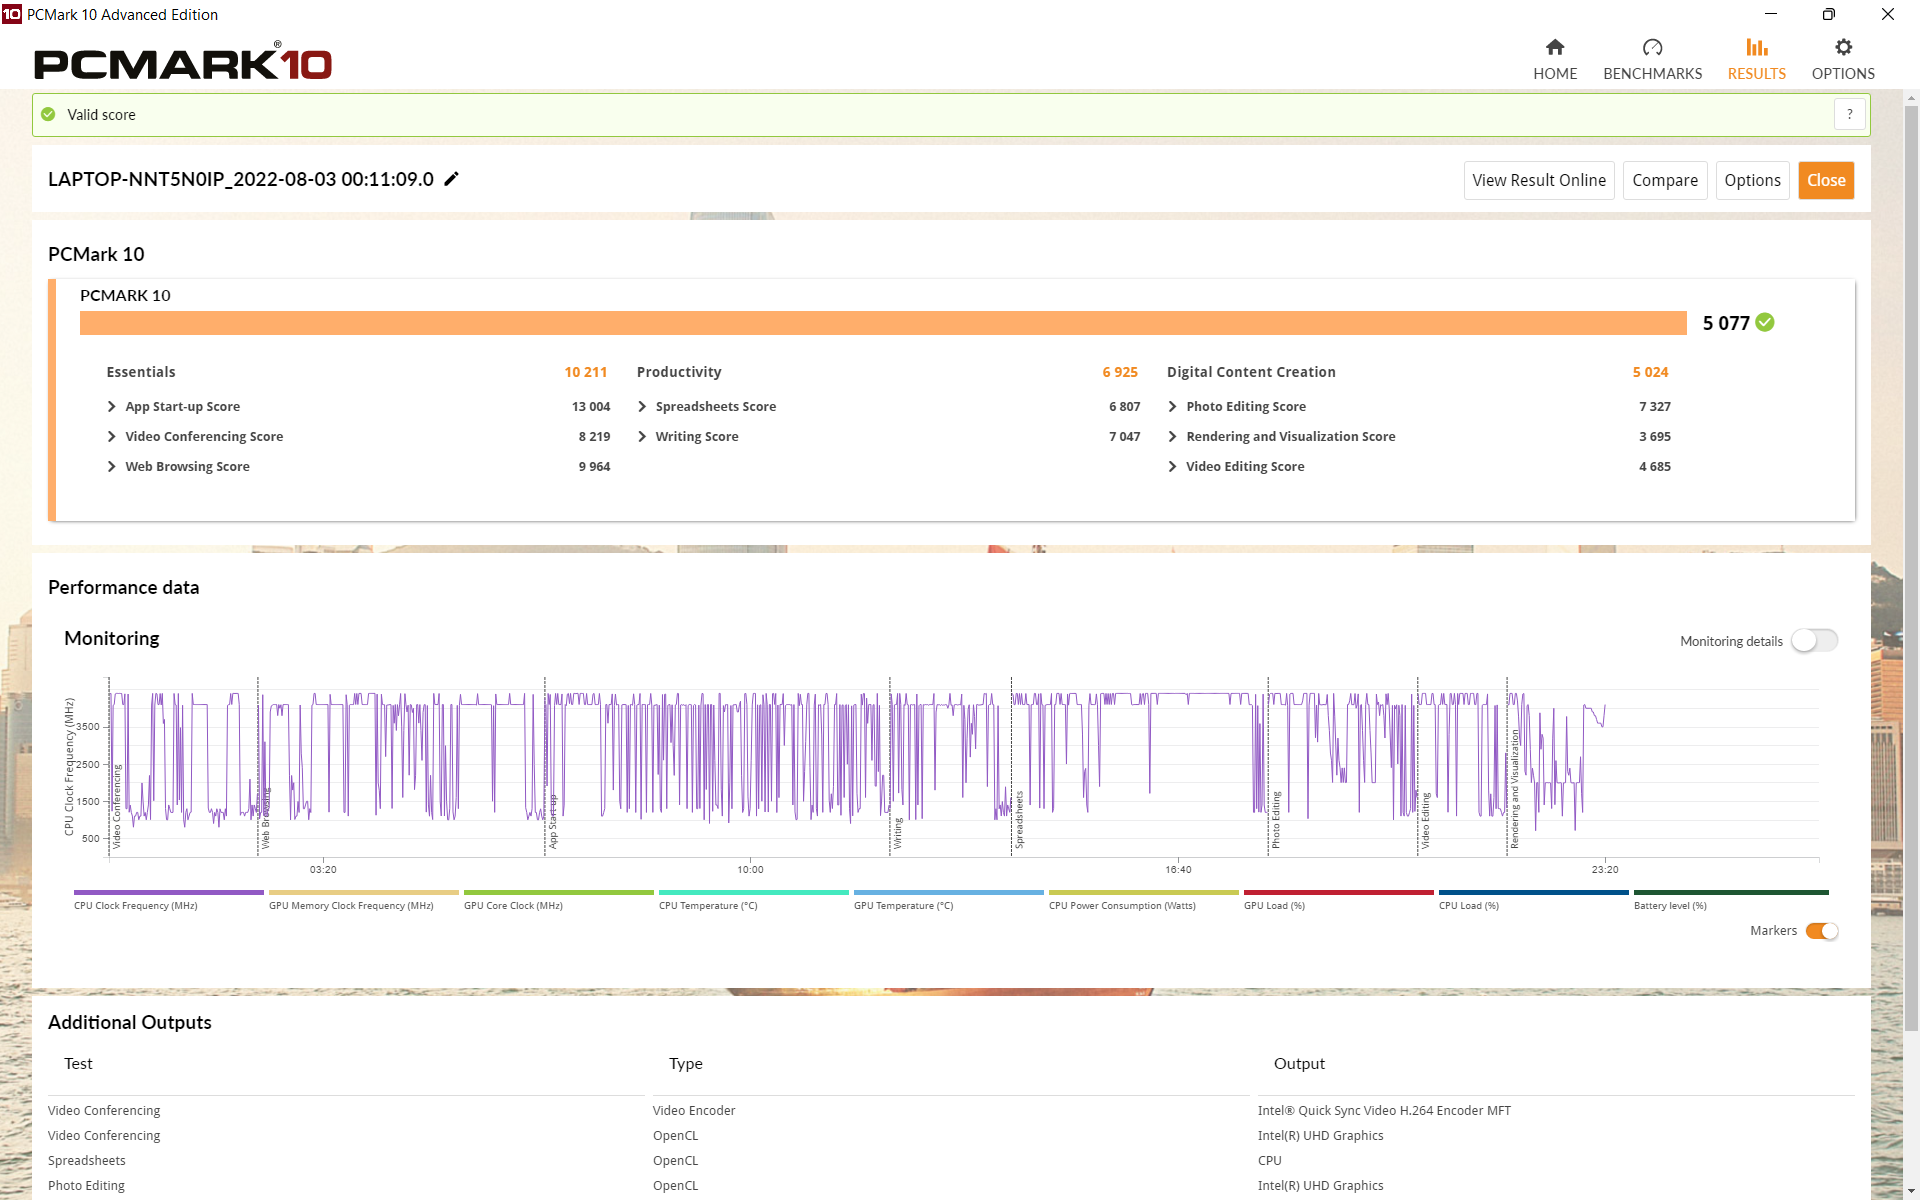Click the Output column header
Viewport: 1920px width, 1200px height.
[1299, 1064]
